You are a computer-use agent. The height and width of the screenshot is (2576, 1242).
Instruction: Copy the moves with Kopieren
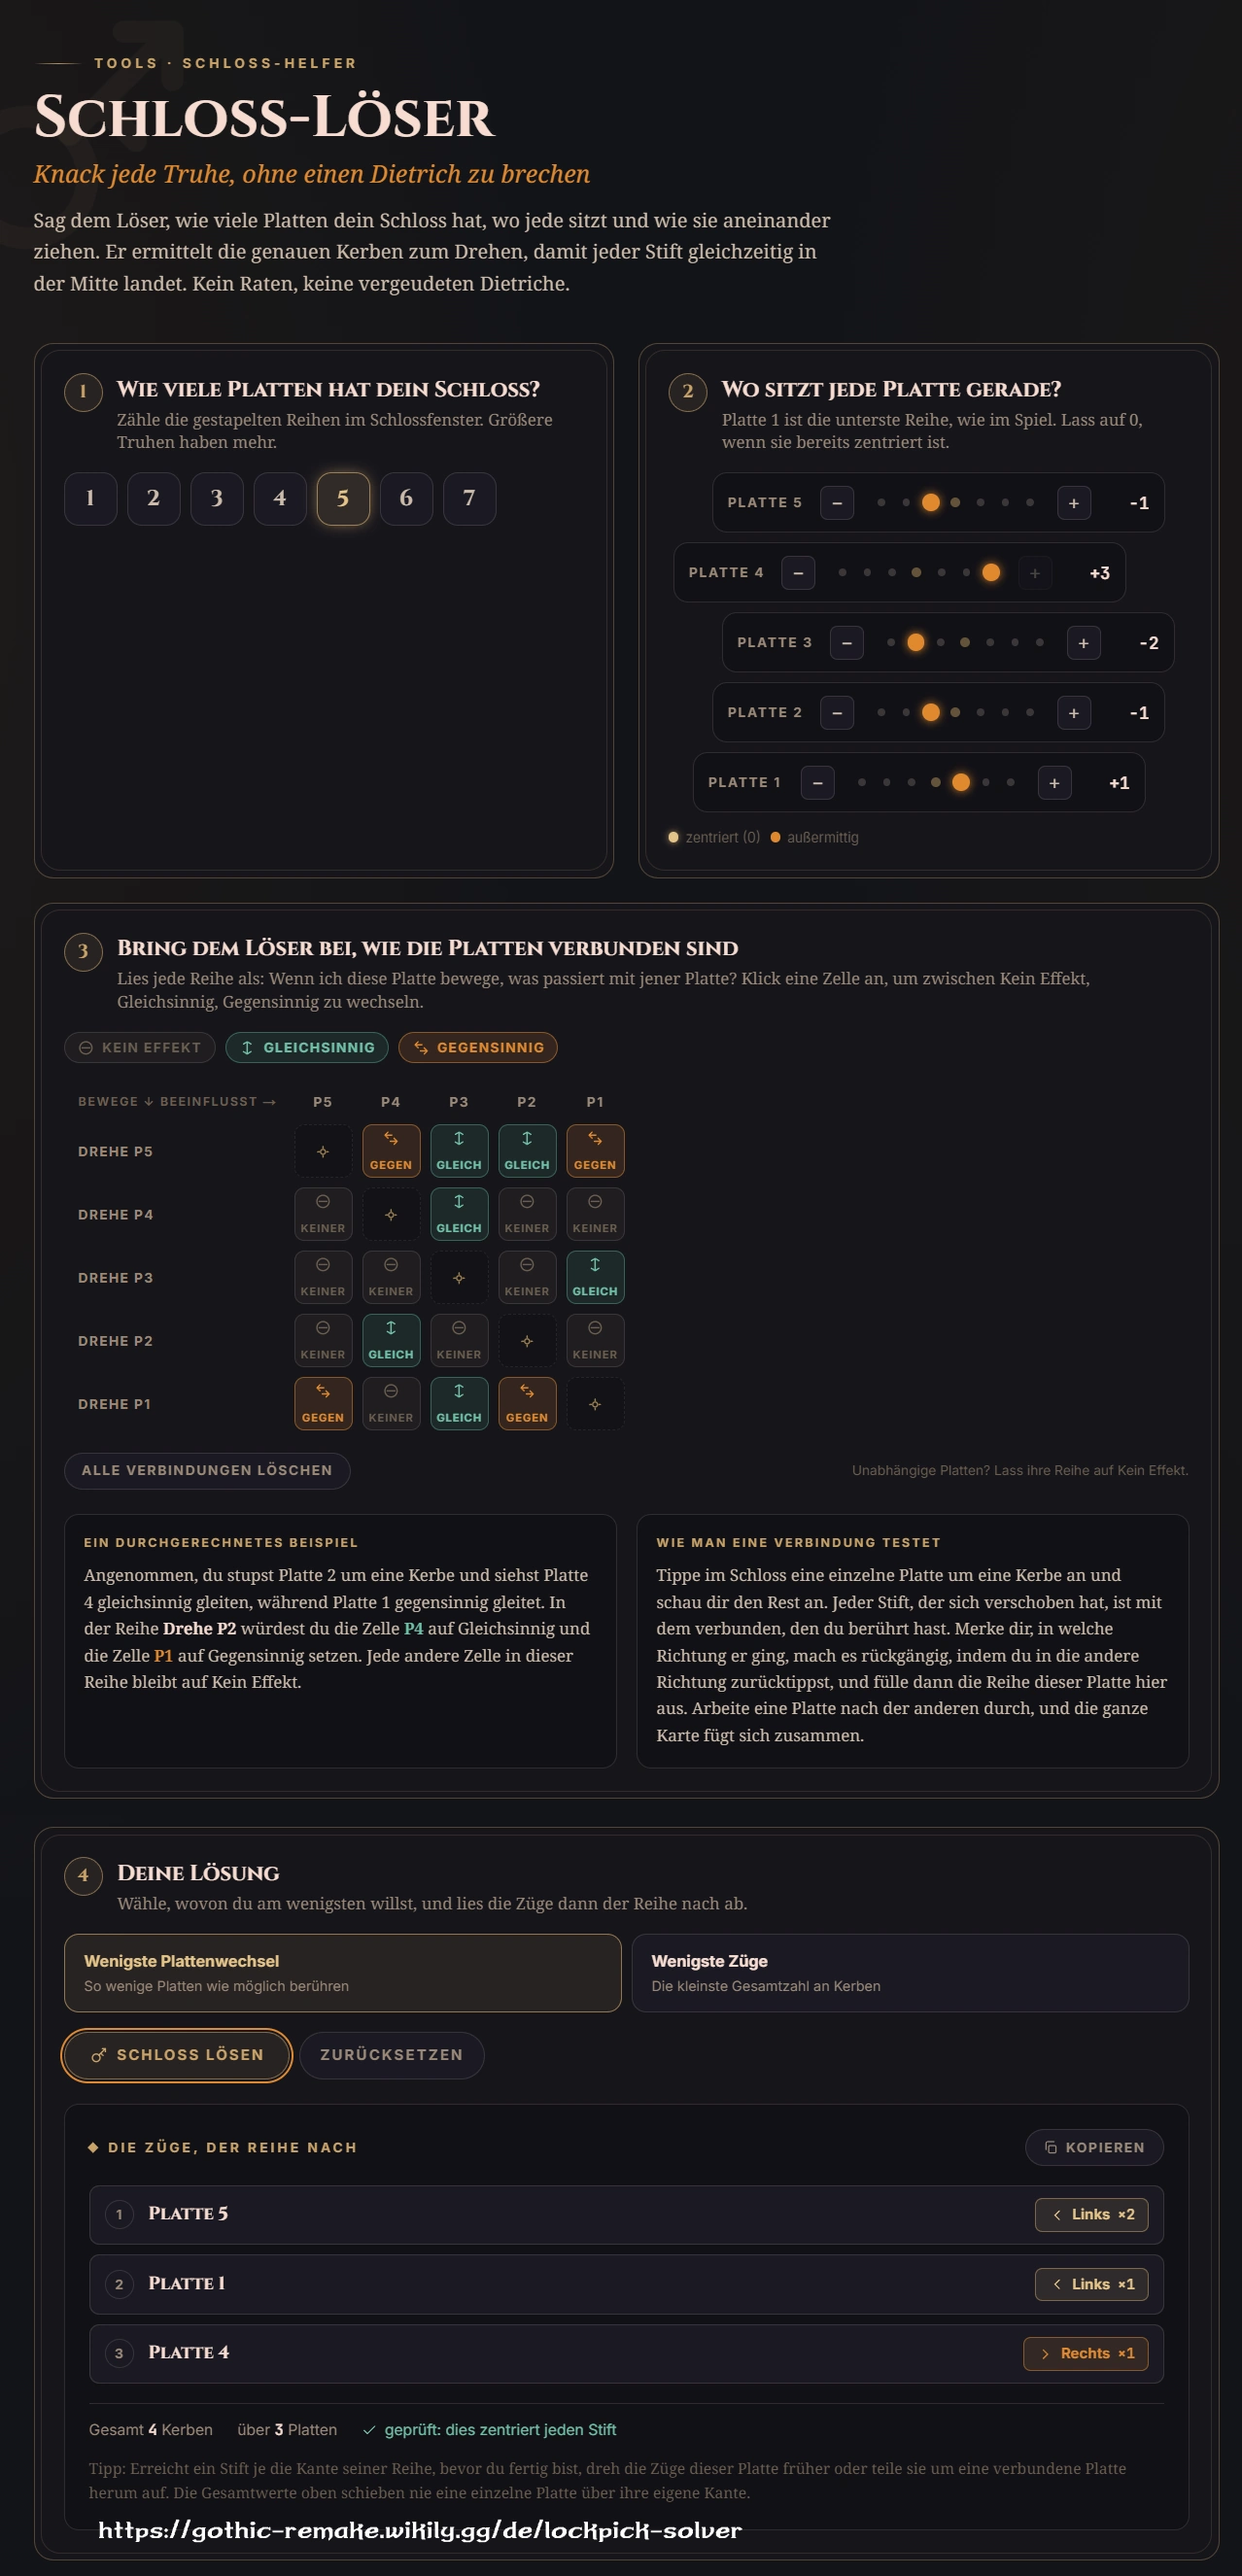point(1094,2147)
